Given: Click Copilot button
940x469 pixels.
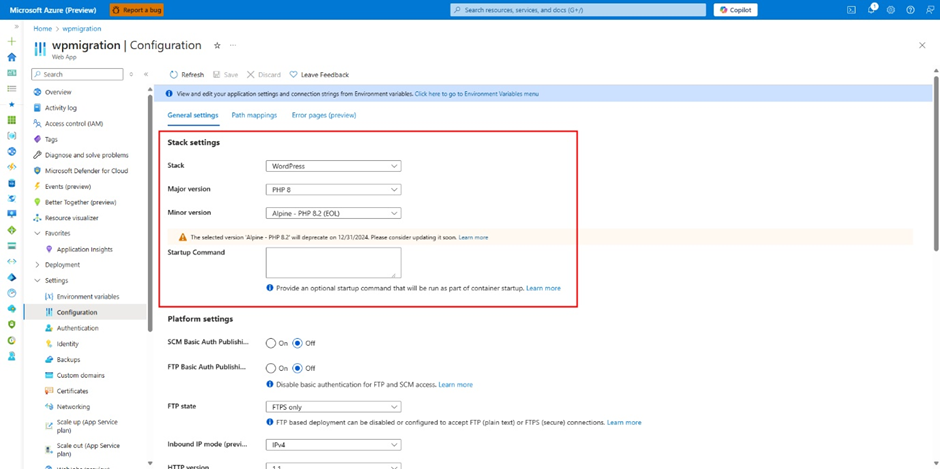Looking at the screenshot, I should point(736,10).
